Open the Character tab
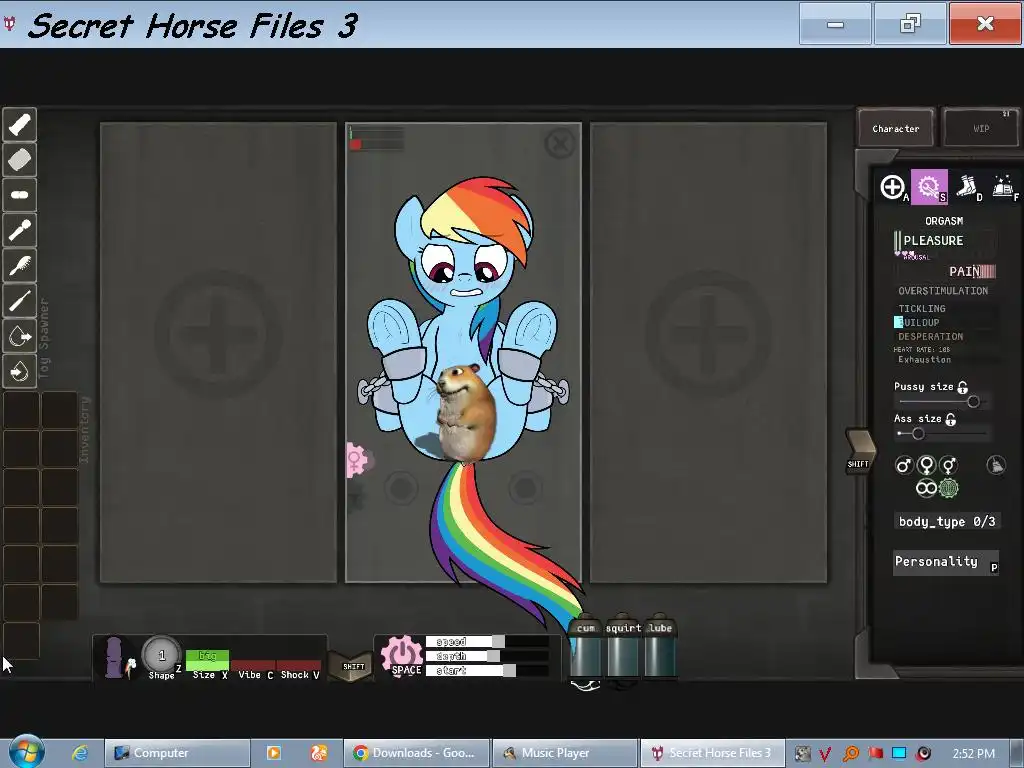The image size is (1024, 768). pyautogui.click(x=895, y=128)
